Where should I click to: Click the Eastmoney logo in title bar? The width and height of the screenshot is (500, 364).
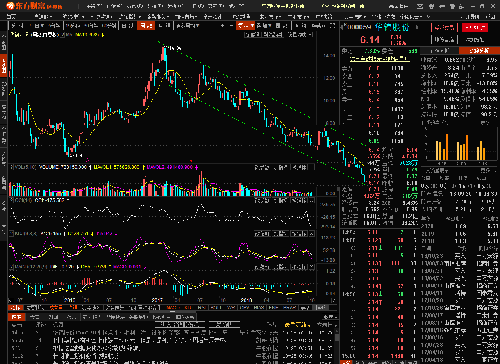pyautogui.click(x=34, y=6)
